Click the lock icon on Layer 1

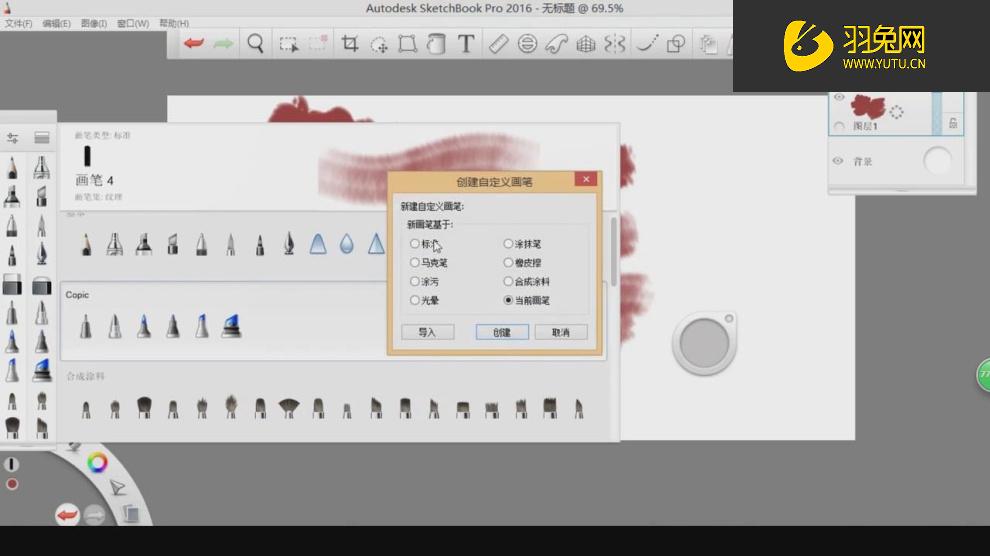[953, 122]
